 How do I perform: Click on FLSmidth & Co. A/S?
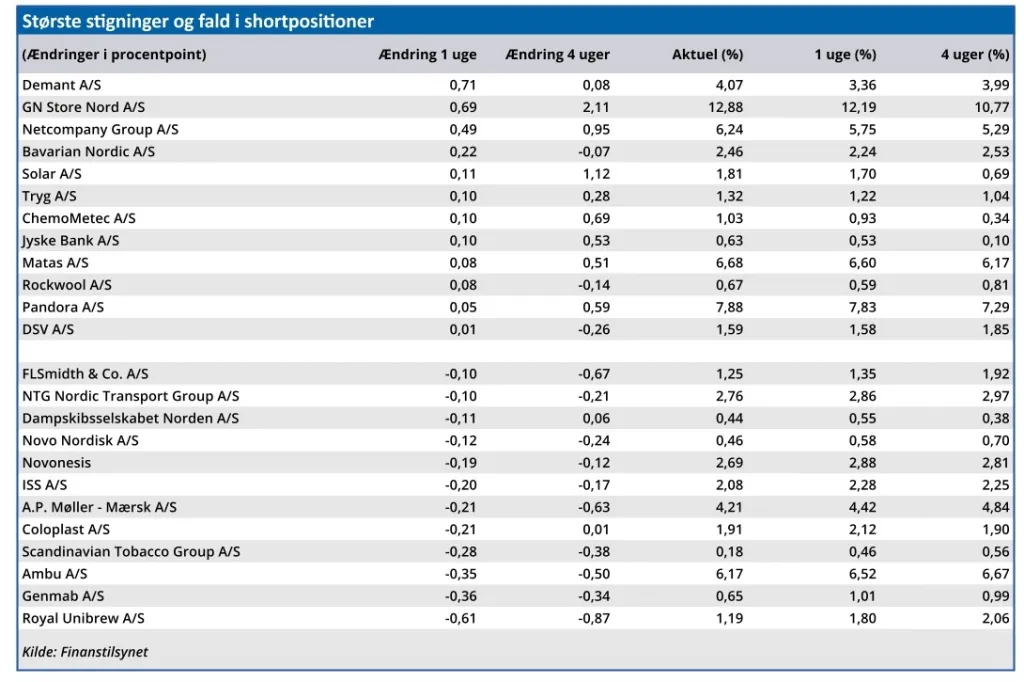85,374
